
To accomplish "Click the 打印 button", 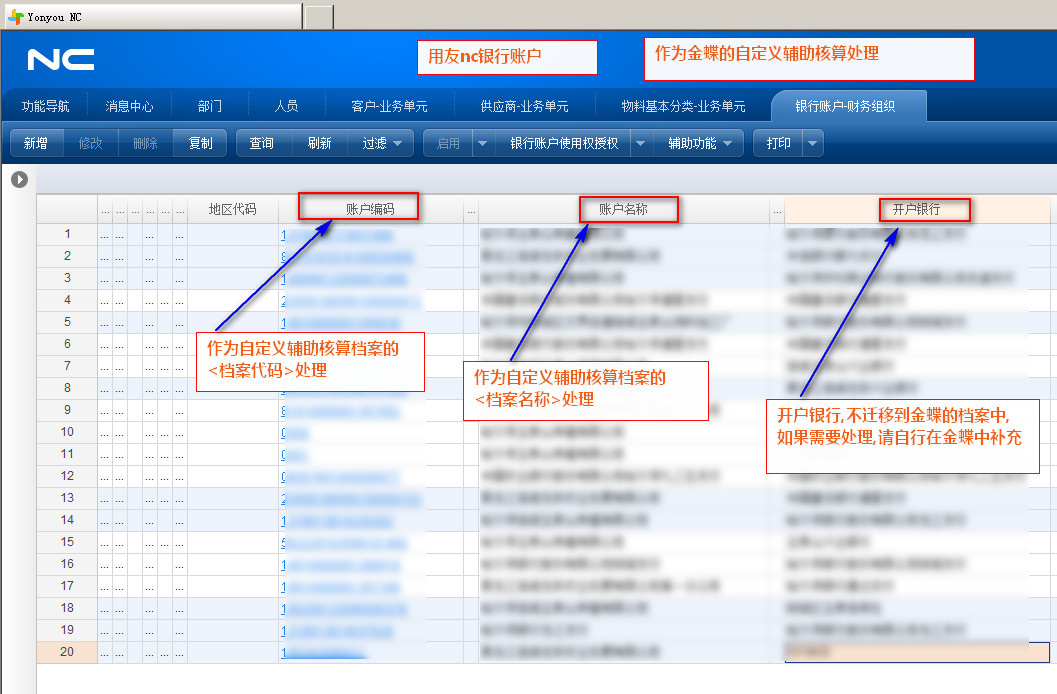I will point(778,144).
